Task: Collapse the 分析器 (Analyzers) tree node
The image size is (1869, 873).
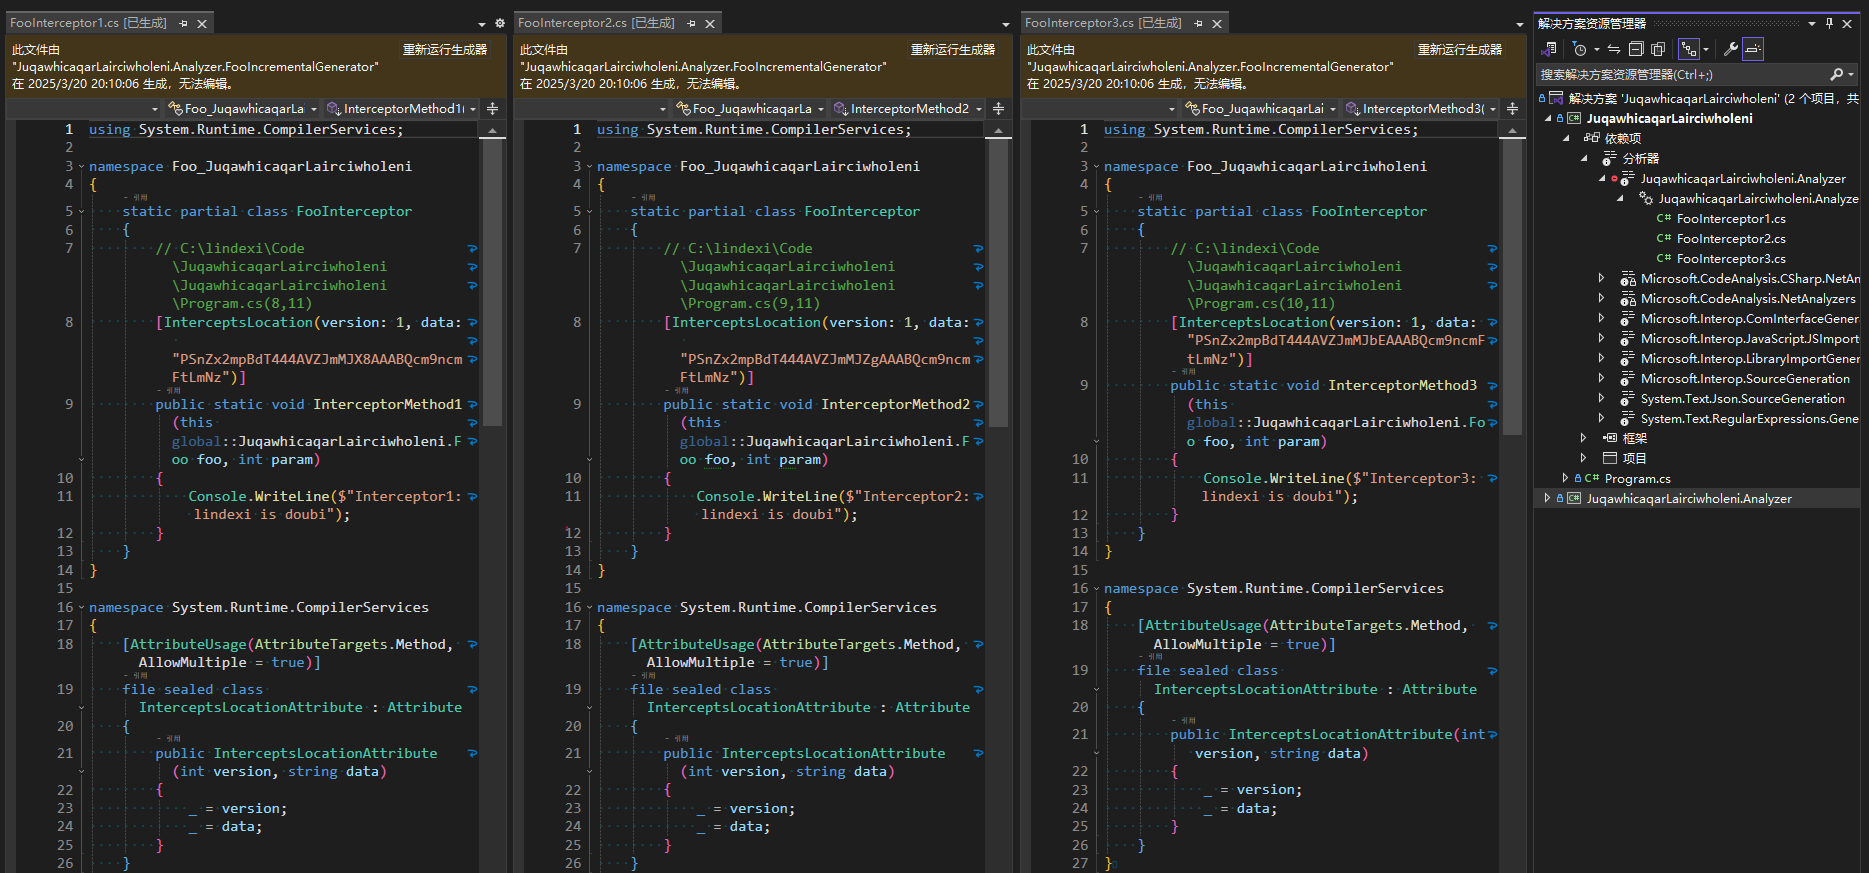Action: (x=1584, y=158)
